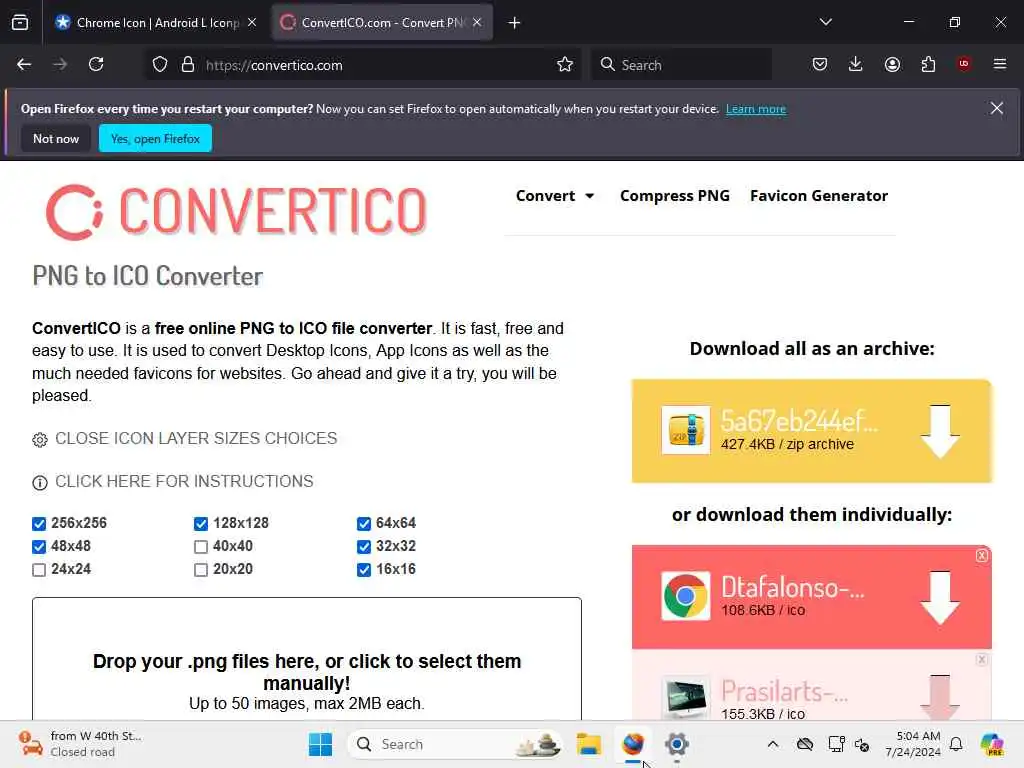Open a new tab with plus icon
Viewport: 1024px width, 768px height.
pyautogui.click(x=515, y=23)
